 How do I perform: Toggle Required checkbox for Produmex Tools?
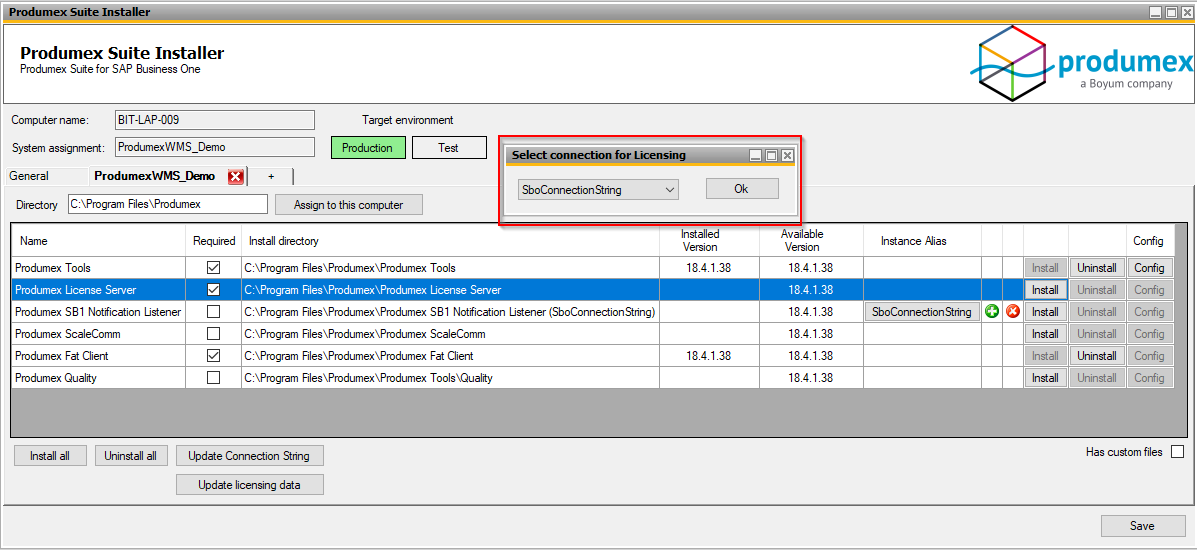(214, 267)
